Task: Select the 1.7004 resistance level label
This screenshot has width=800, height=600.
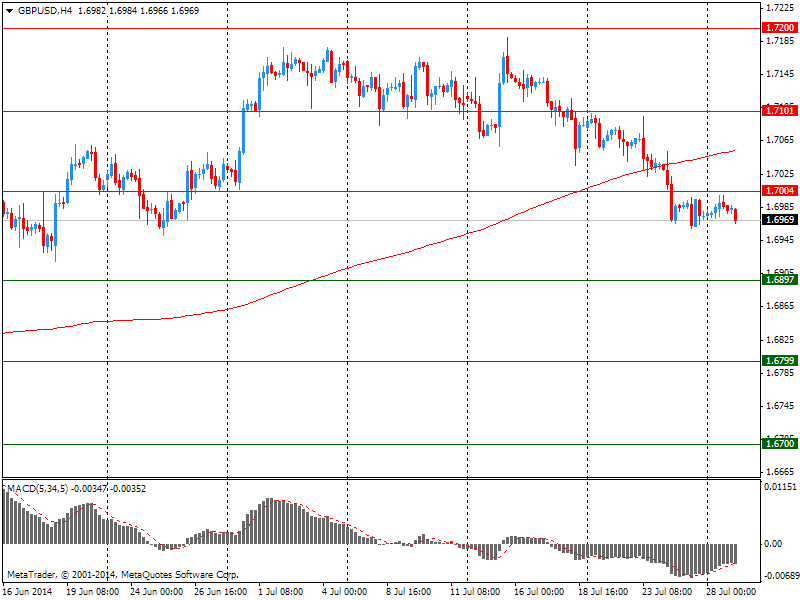Action: click(x=780, y=191)
